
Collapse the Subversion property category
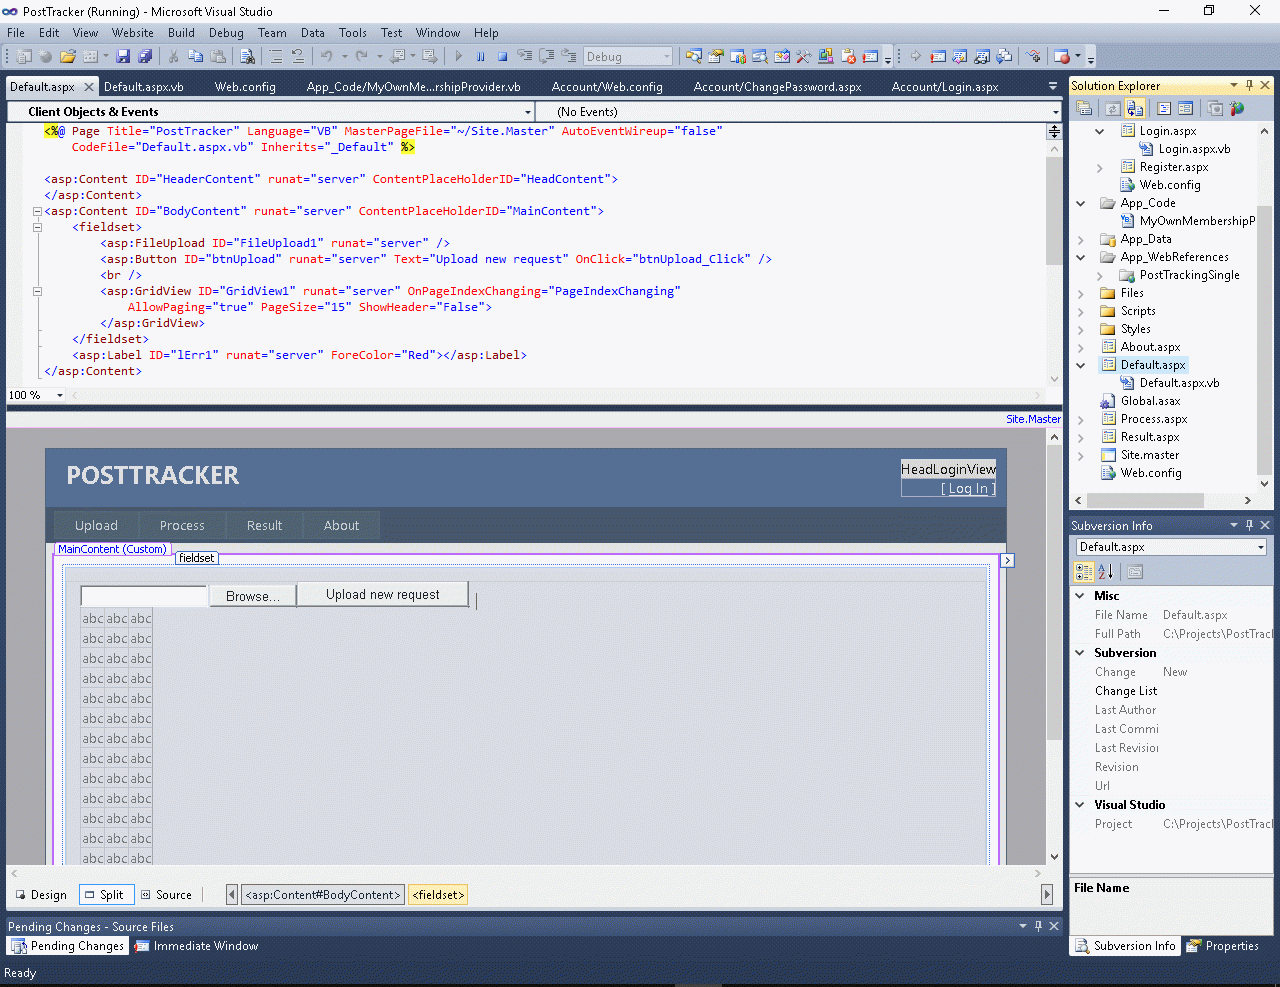pos(1080,653)
